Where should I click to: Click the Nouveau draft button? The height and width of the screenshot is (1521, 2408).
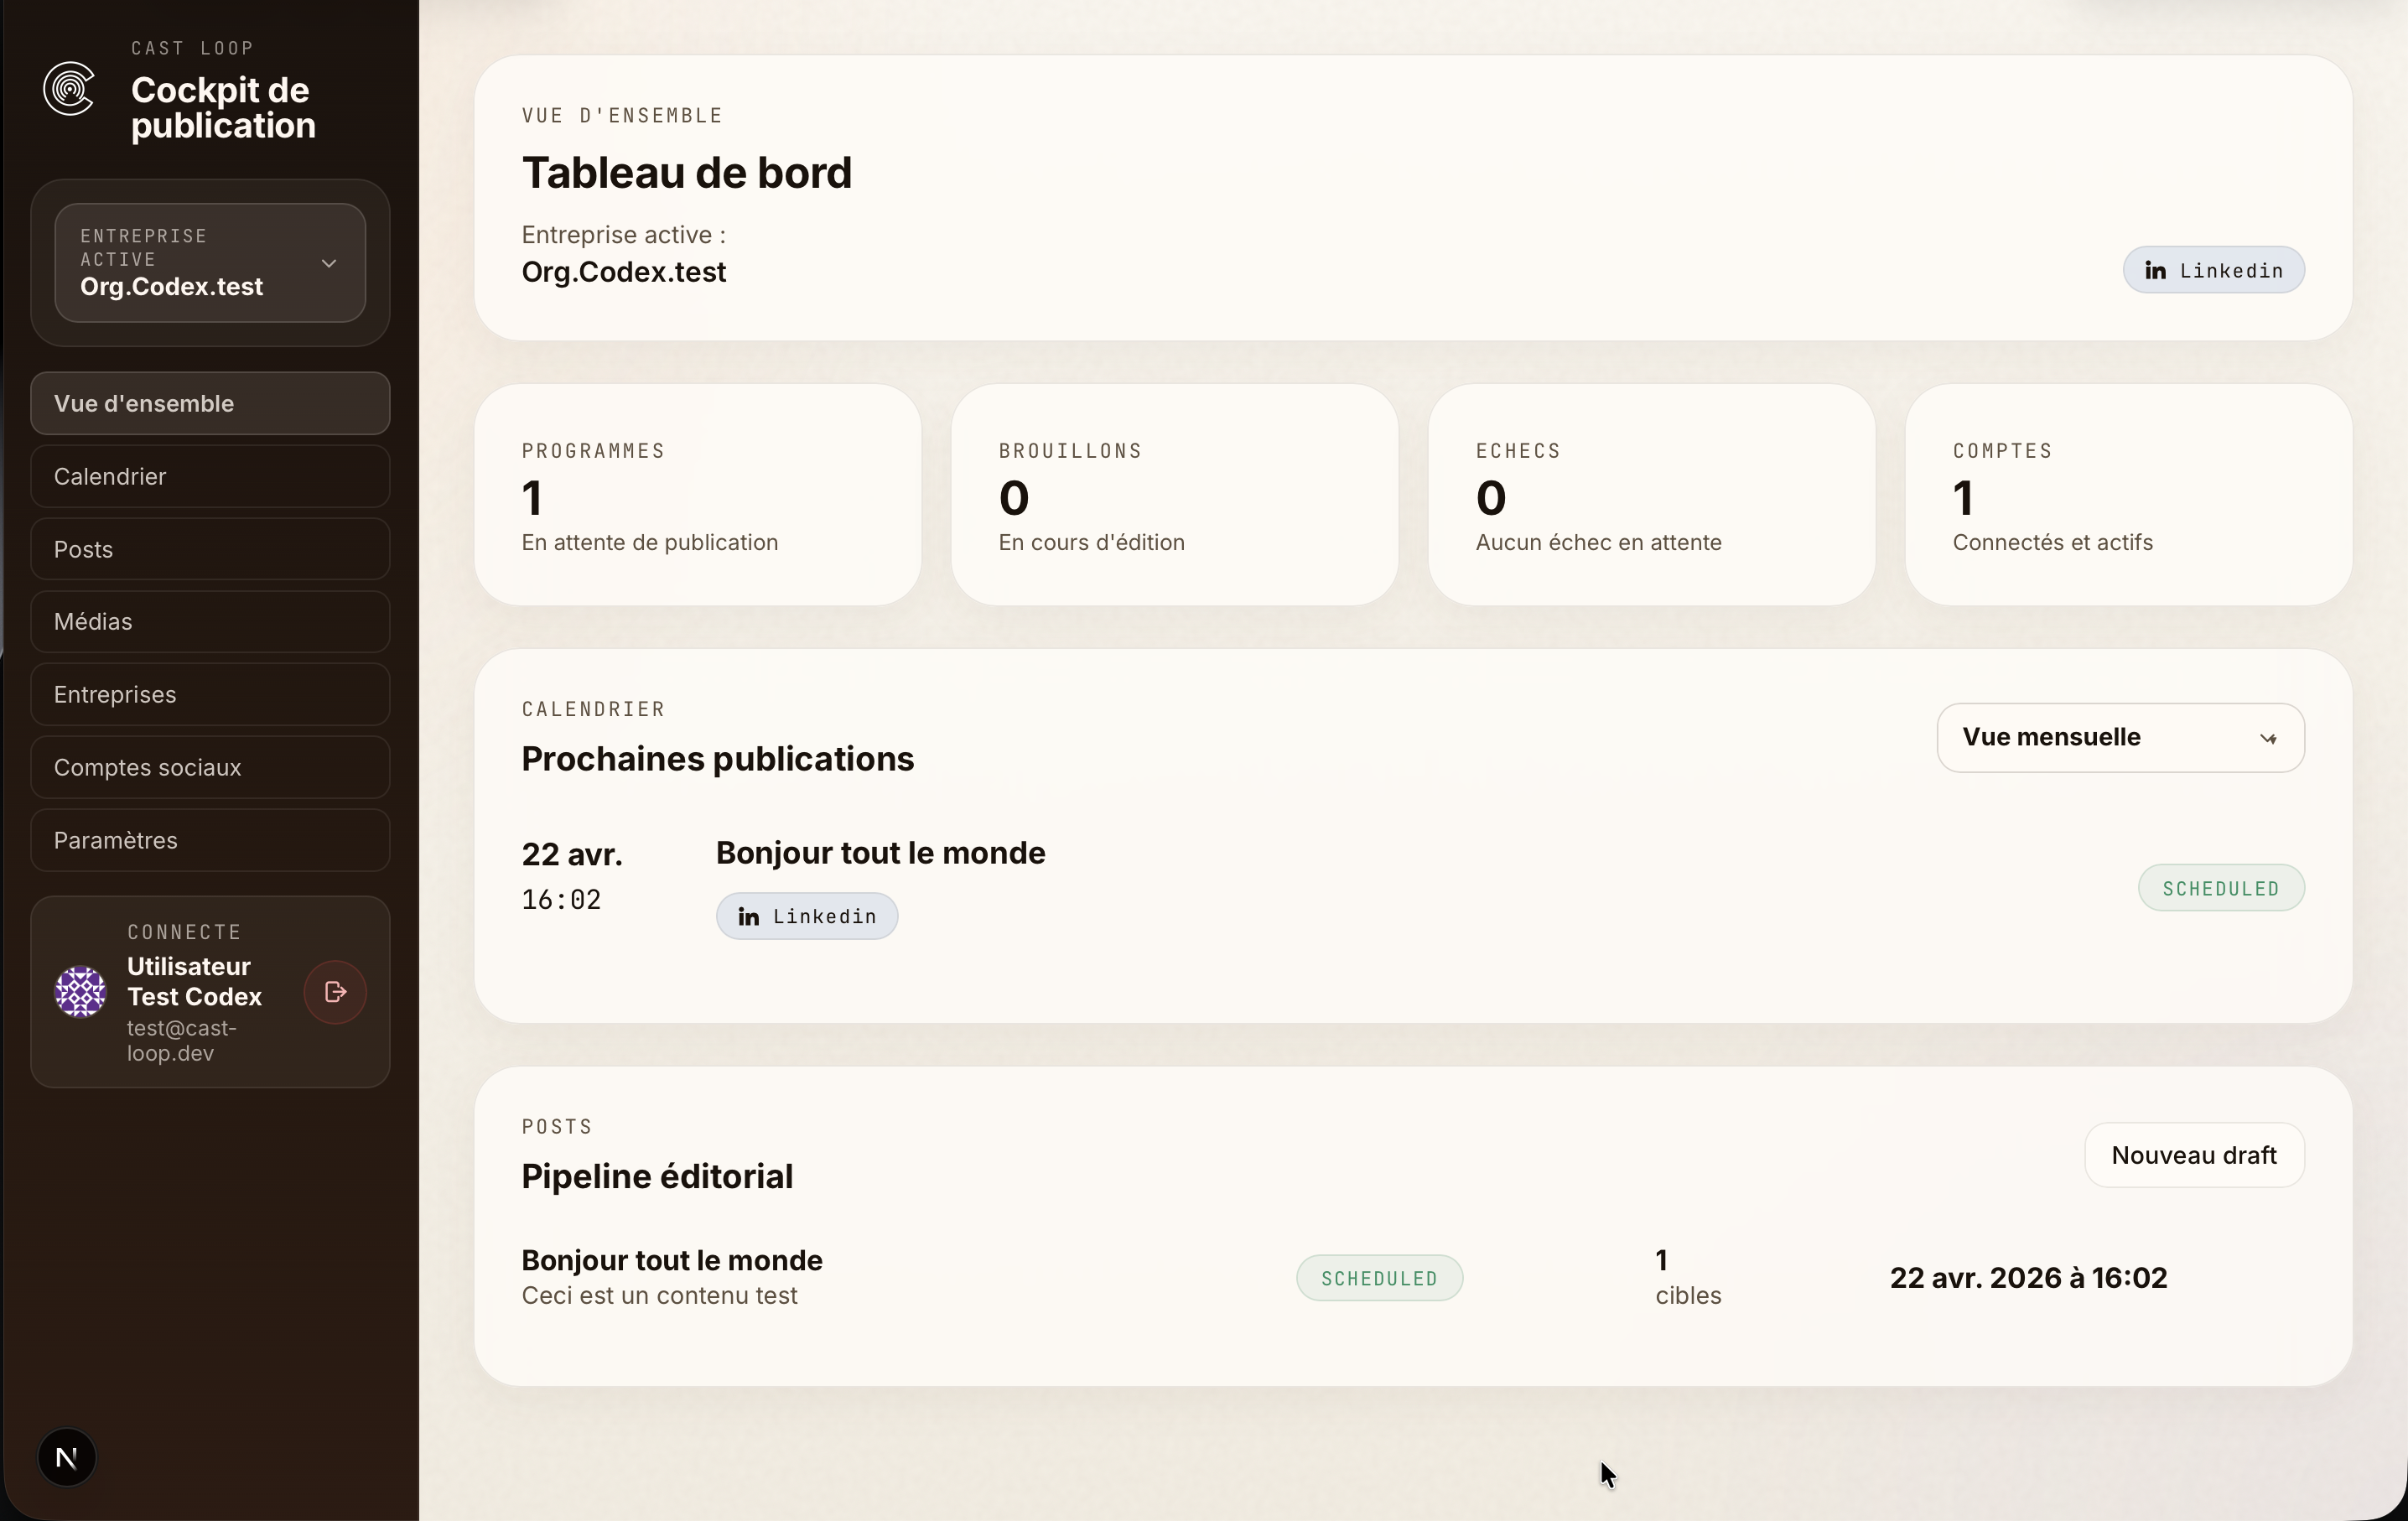pos(2194,1155)
